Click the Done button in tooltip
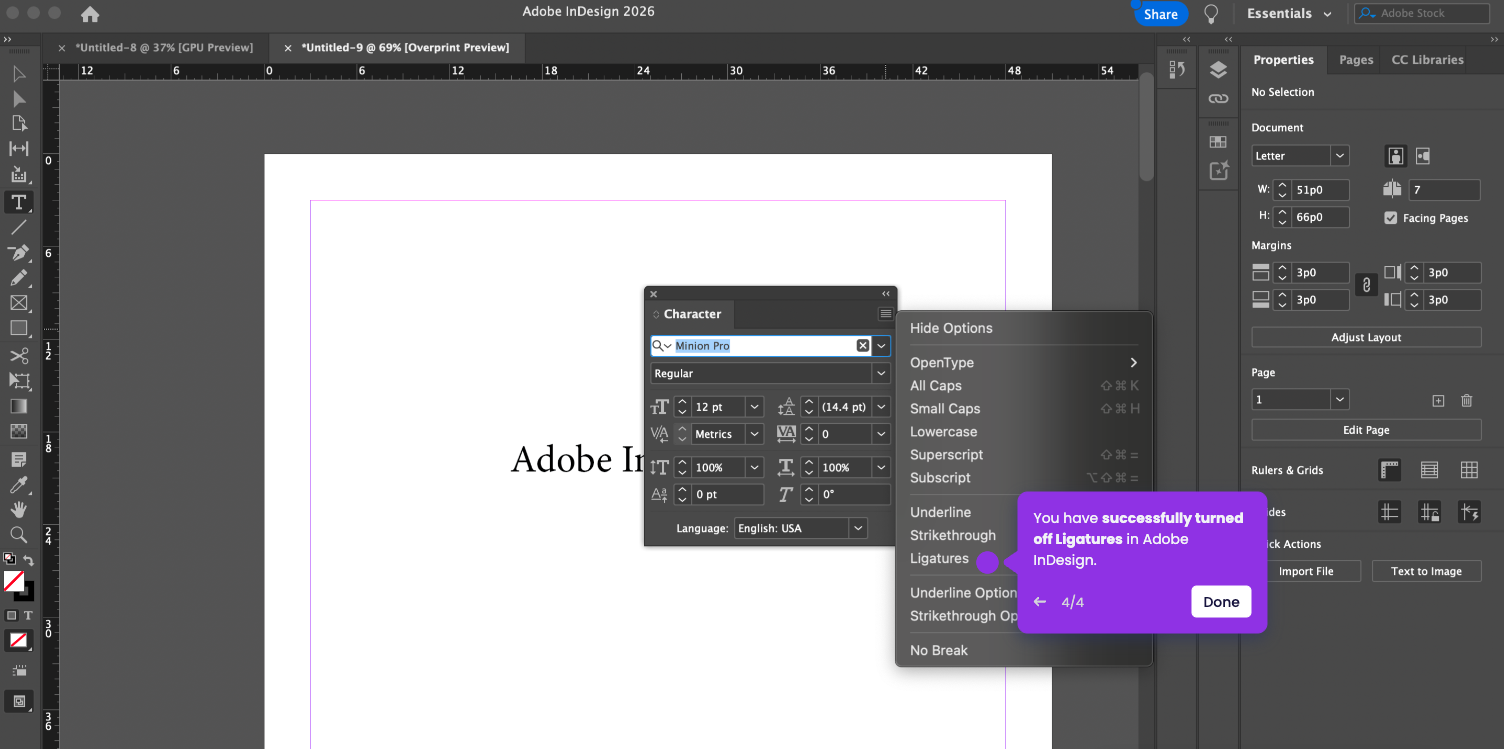 pyautogui.click(x=1221, y=602)
